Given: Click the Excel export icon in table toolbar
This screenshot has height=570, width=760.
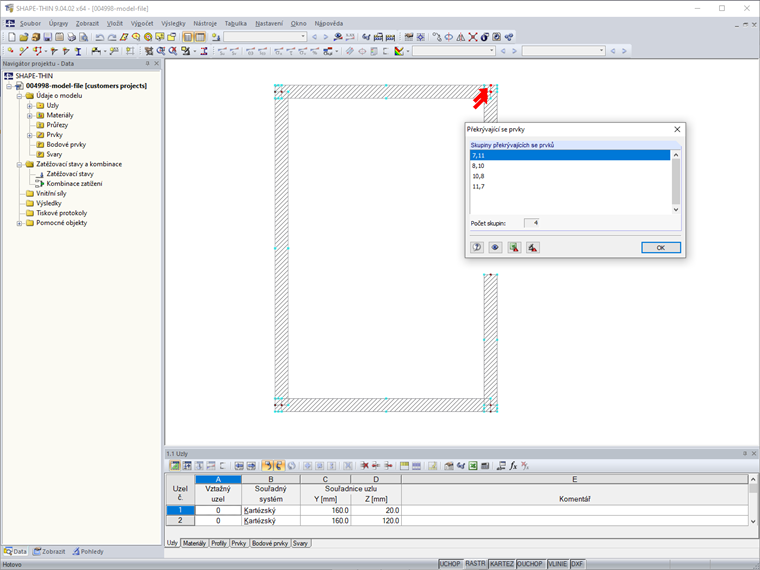Looking at the screenshot, I should (473, 466).
